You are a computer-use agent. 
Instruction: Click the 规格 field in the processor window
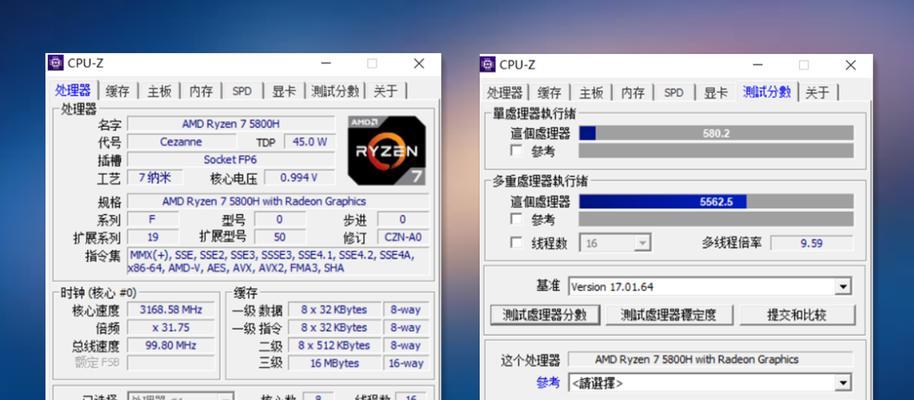tap(278, 202)
